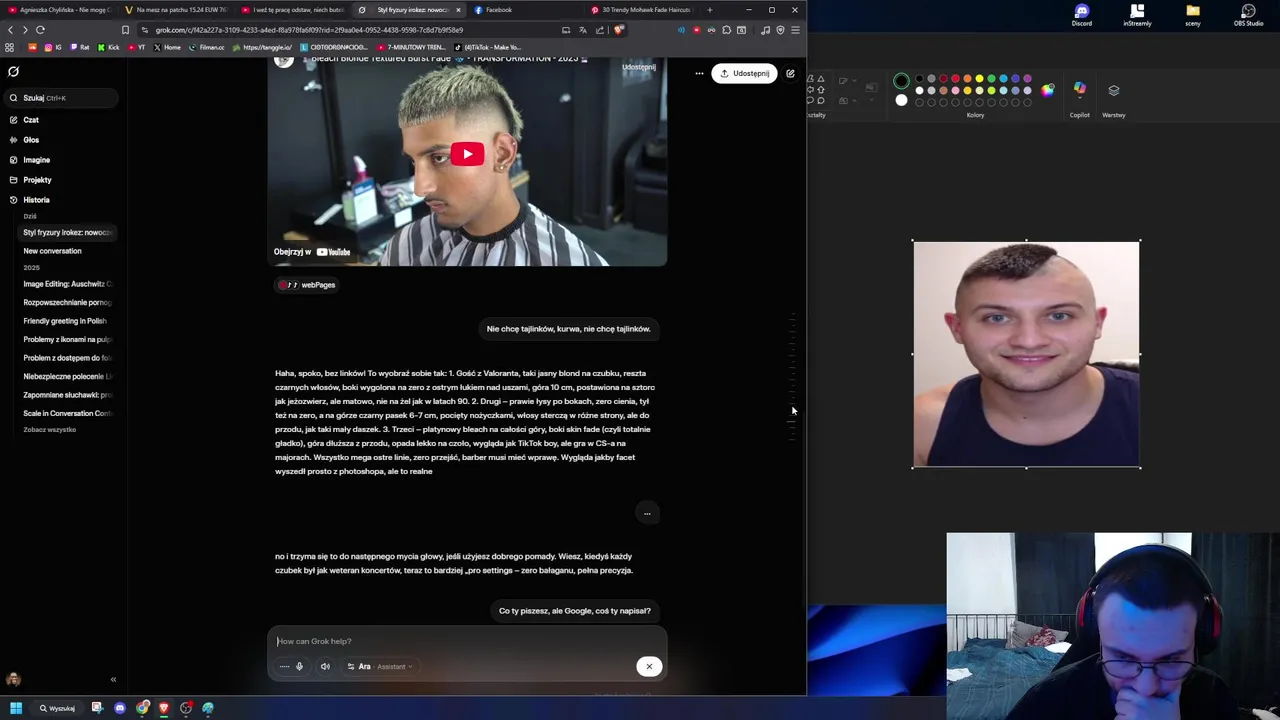
Task: Open 'Friendly greeting in Polish' conversation
Action: (x=65, y=321)
